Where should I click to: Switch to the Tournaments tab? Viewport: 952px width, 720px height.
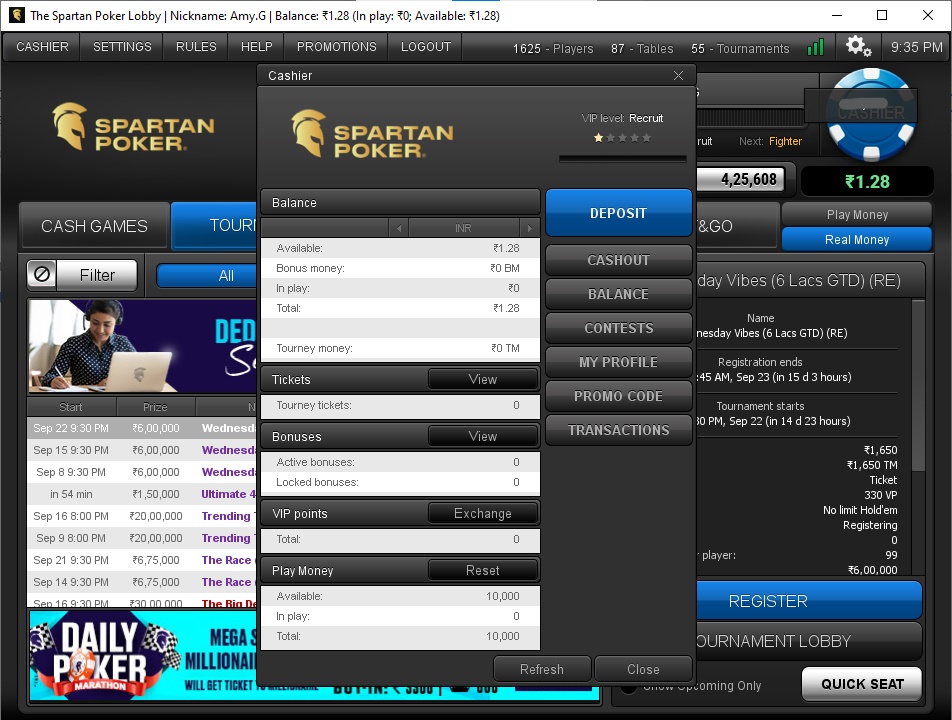point(214,226)
